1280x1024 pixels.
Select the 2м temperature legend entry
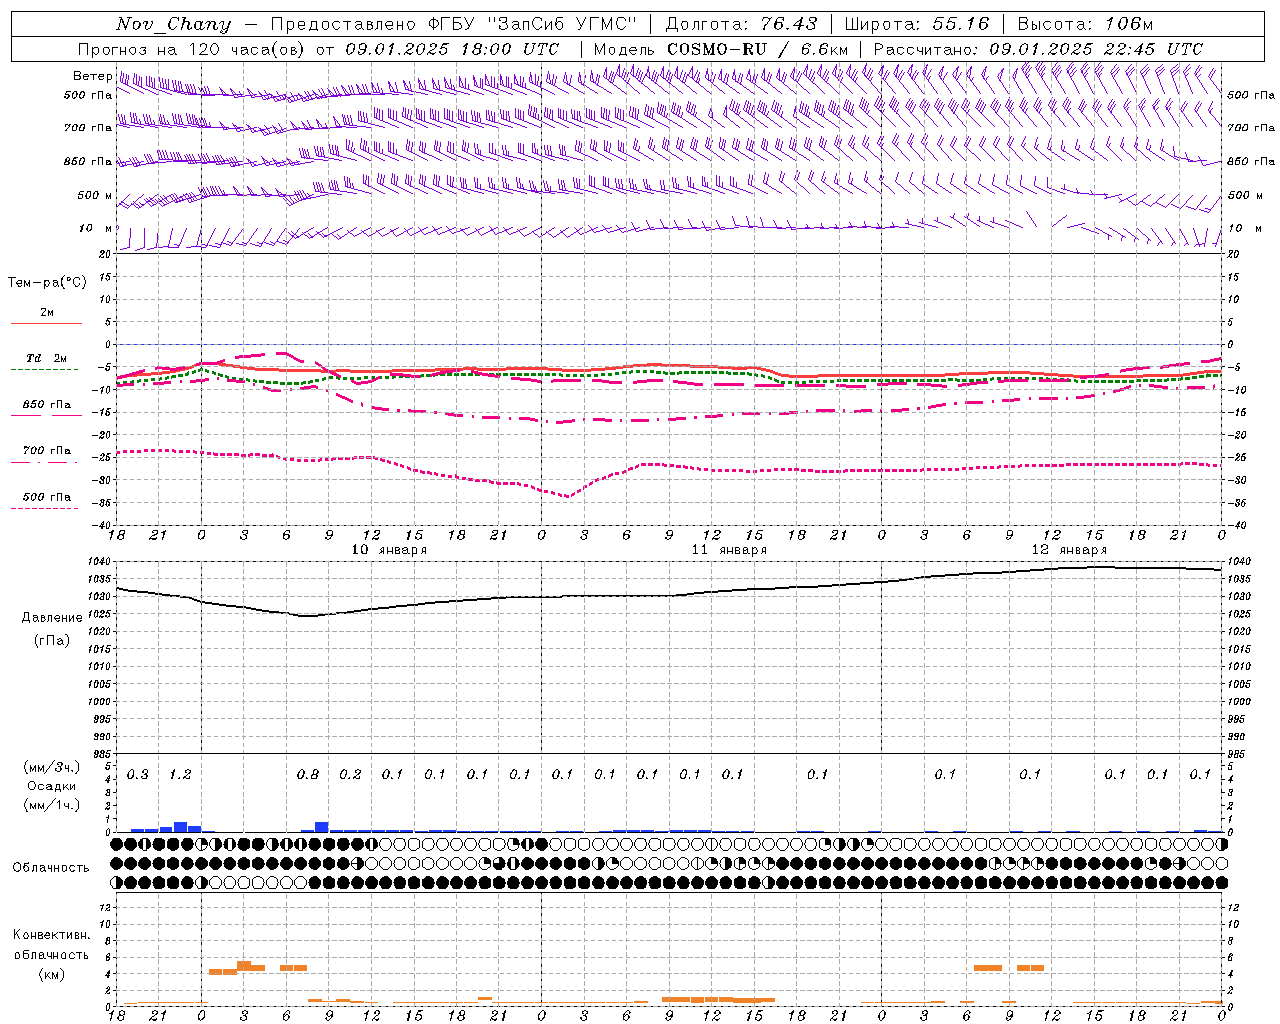pos(47,312)
